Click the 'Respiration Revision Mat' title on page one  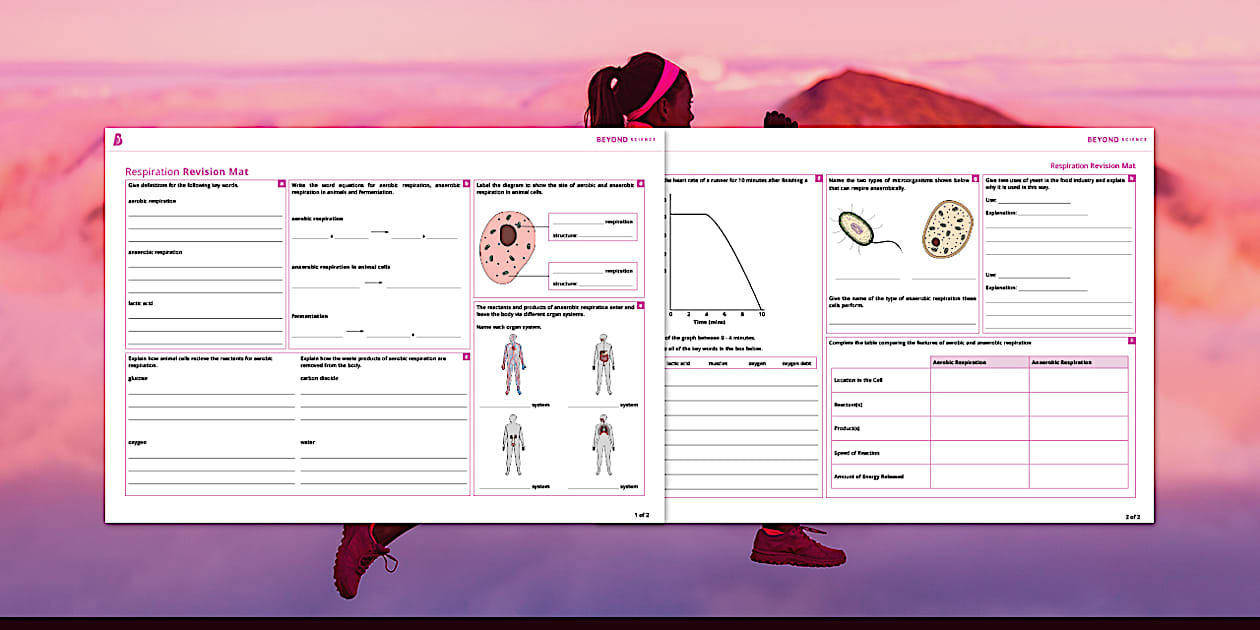tap(186, 170)
